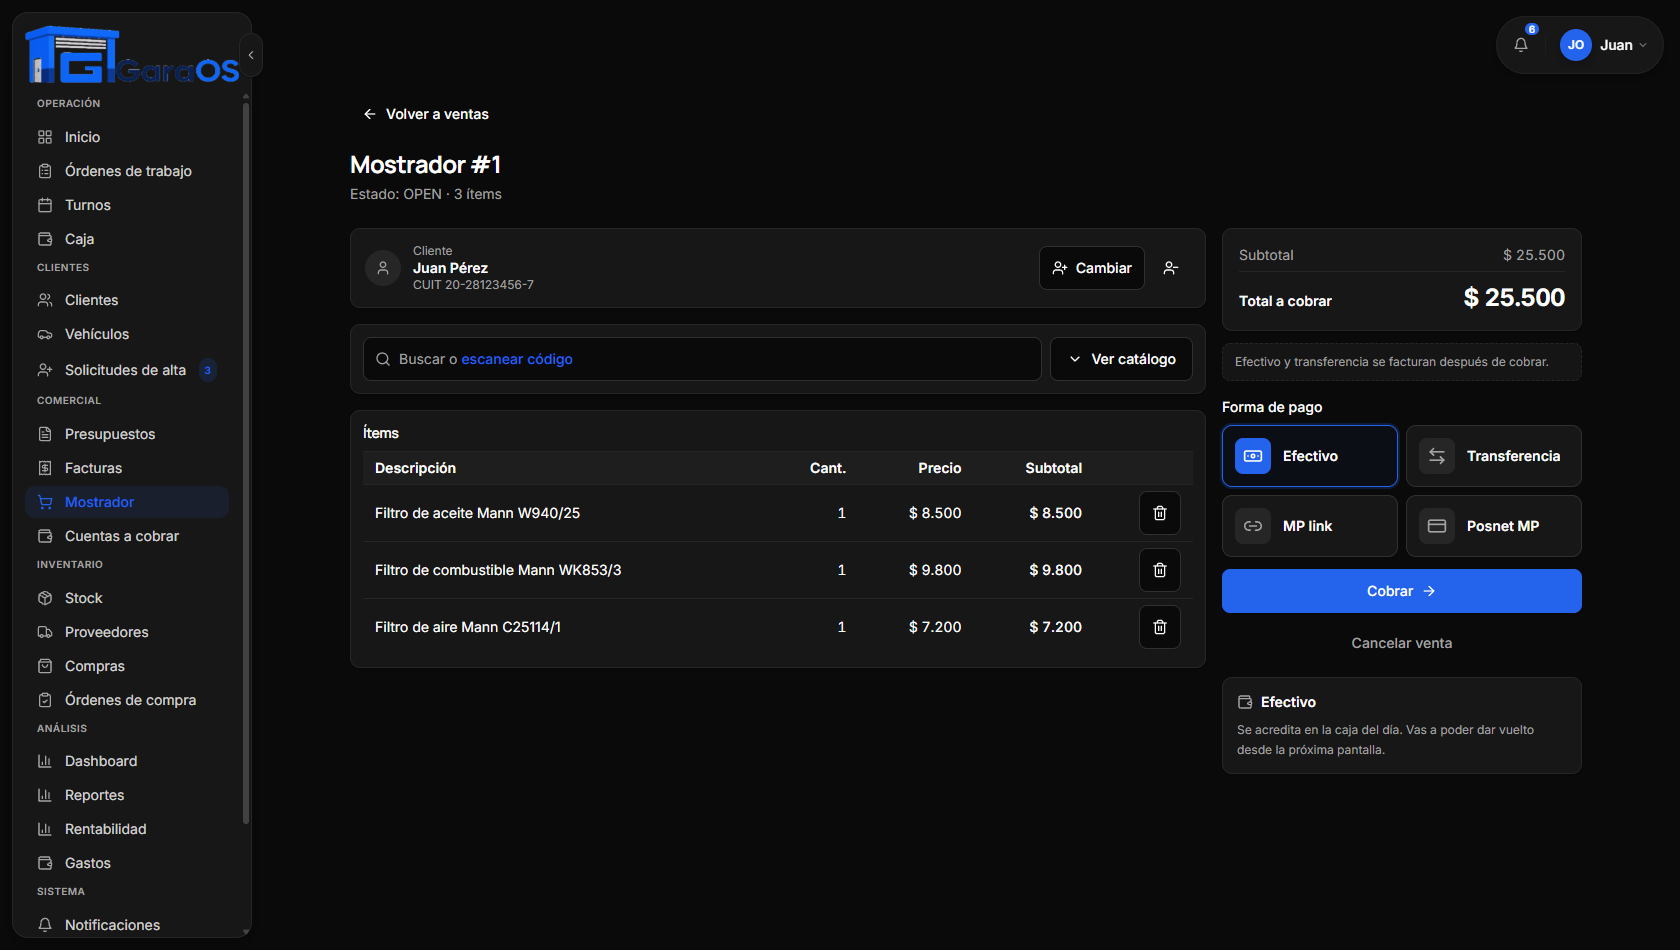Click the Cuentas a cobrar wallet icon
The width and height of the screenshot is (1680, 950).
tap(45, 536)
